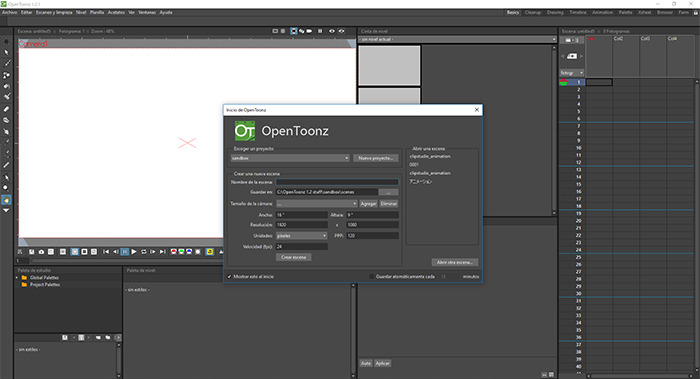Screen dimensions: 700x379
Task: Click the camera snapshot icon below viewer
Action: pyautogui.click(x=41, y=252)
